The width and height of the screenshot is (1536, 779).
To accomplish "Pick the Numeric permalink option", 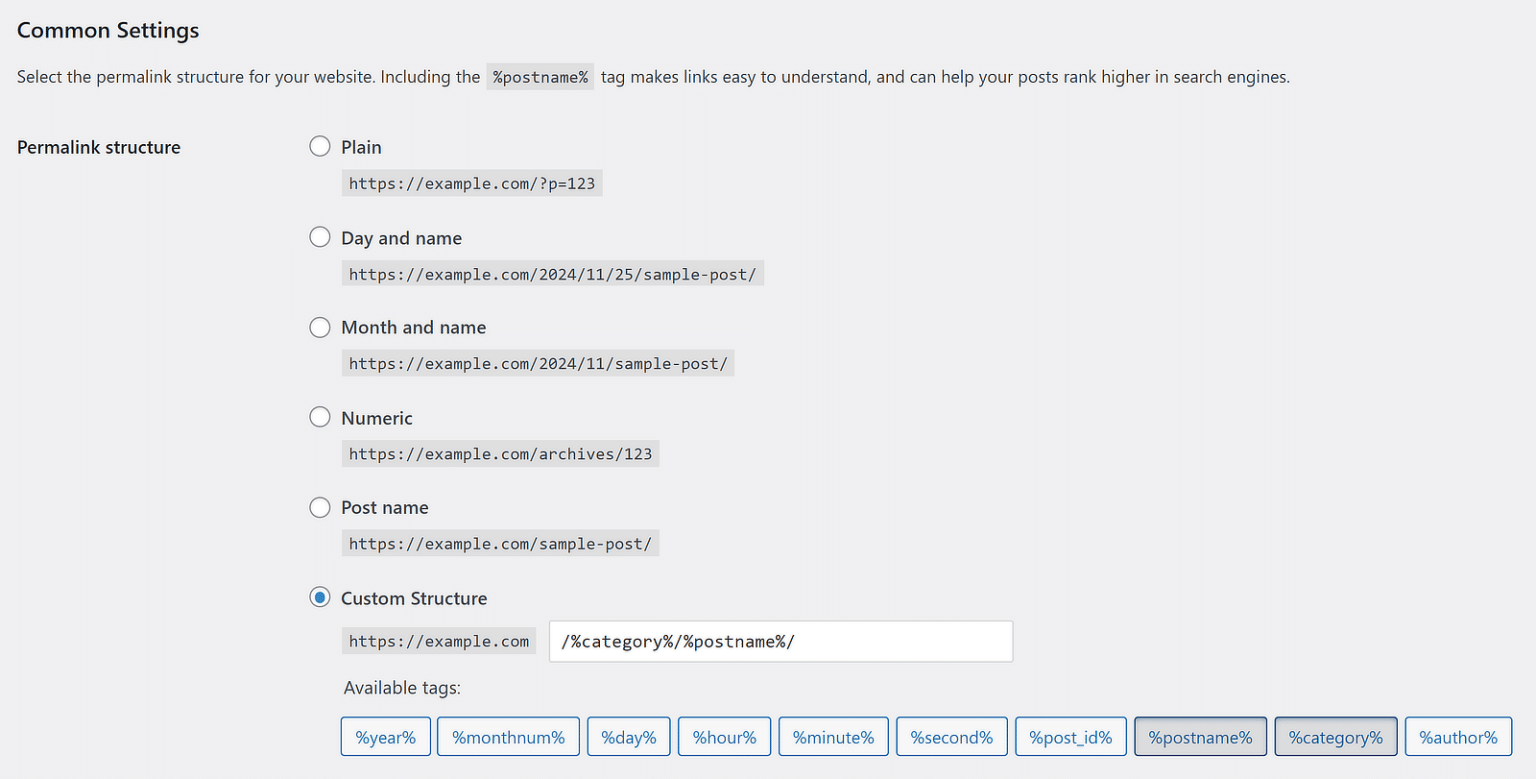I will tap(319, 417).
